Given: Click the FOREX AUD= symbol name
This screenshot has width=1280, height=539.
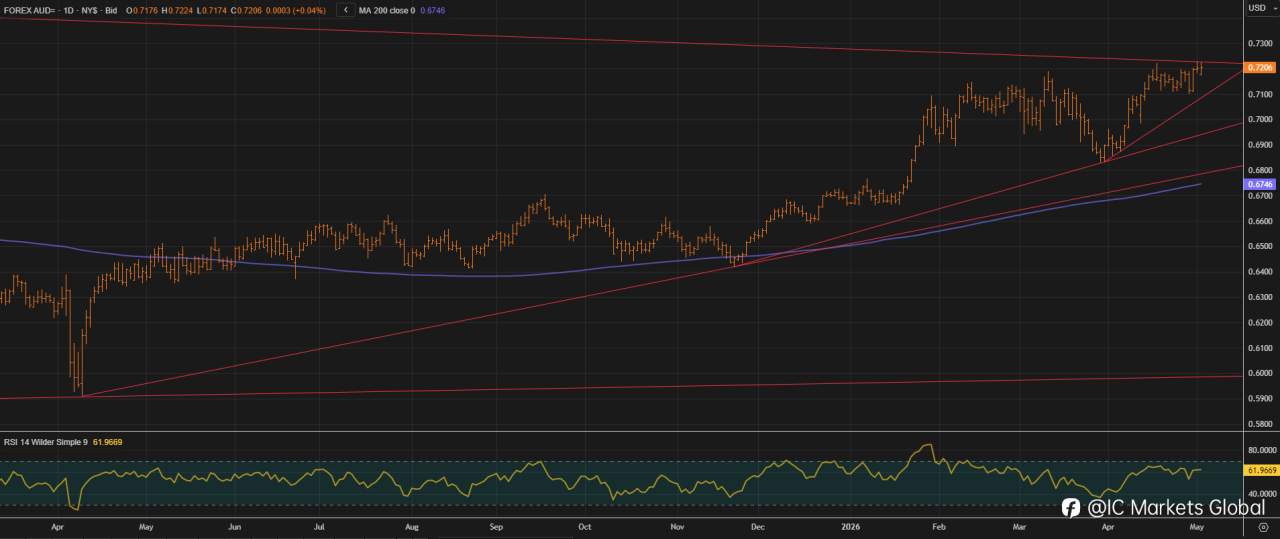Looking at the screenshot, I should (x=30, y=9).
